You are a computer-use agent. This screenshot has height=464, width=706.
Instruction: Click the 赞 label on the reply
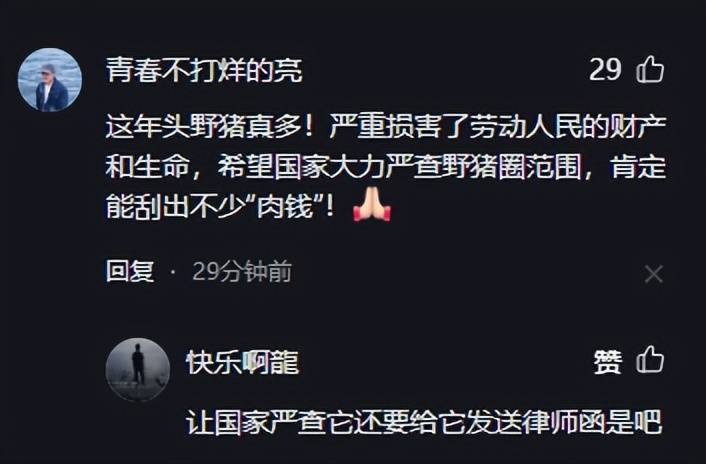coord(608,362)
